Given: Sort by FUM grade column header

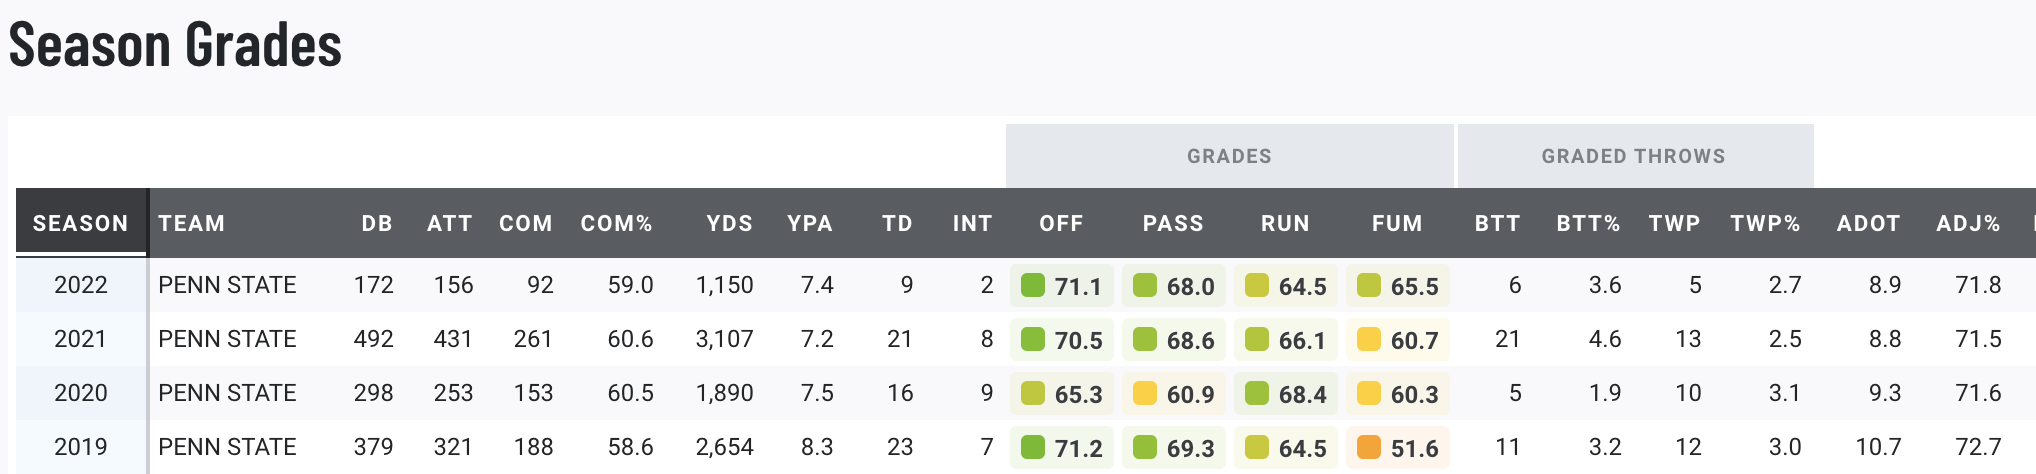Looking at the screenshot, I should tap(1397, 223).
